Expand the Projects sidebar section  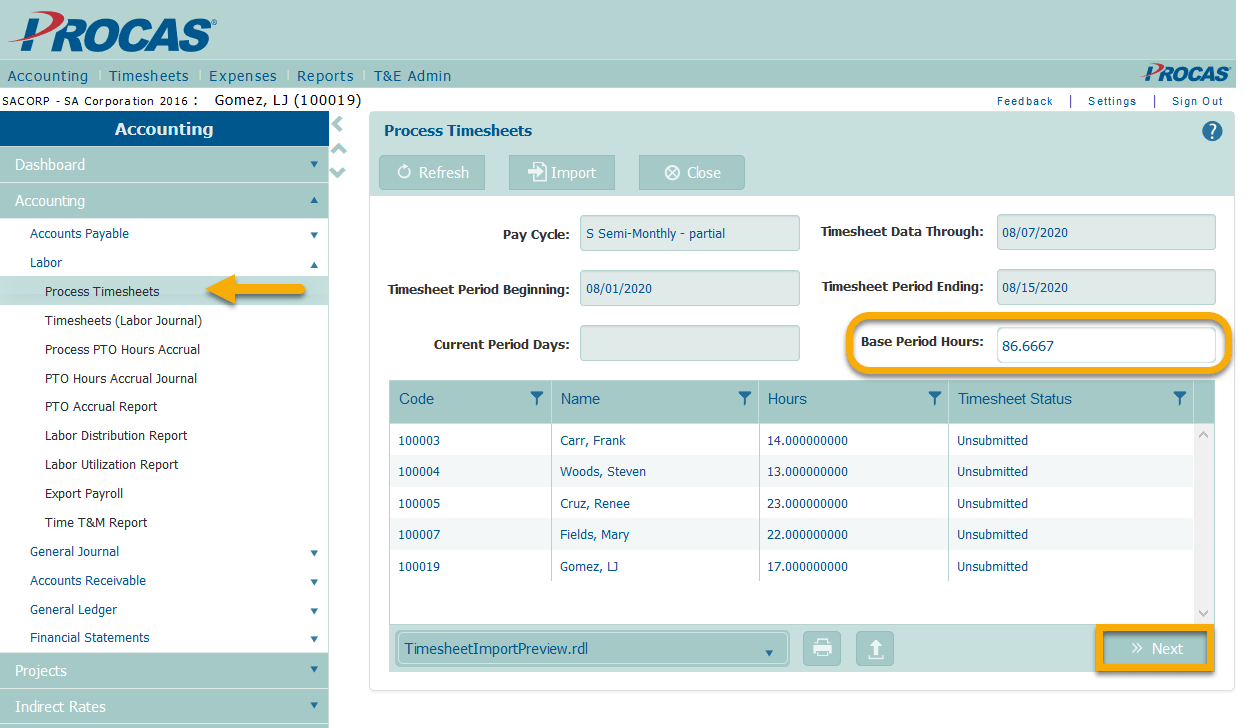click(x=164, y=671)
